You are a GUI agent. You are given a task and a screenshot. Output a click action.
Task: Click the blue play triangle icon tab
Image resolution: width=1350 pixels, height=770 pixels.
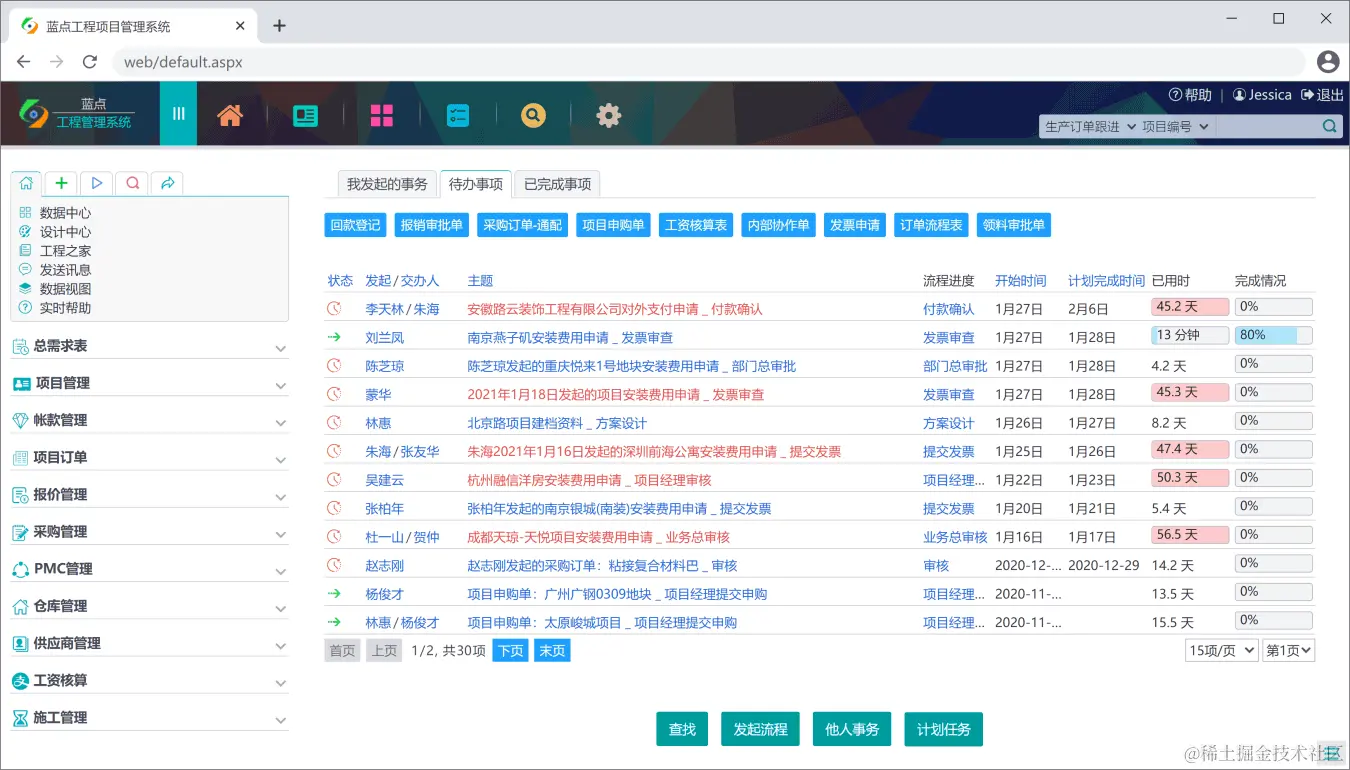pyautogui.click(x=97, y=183)
